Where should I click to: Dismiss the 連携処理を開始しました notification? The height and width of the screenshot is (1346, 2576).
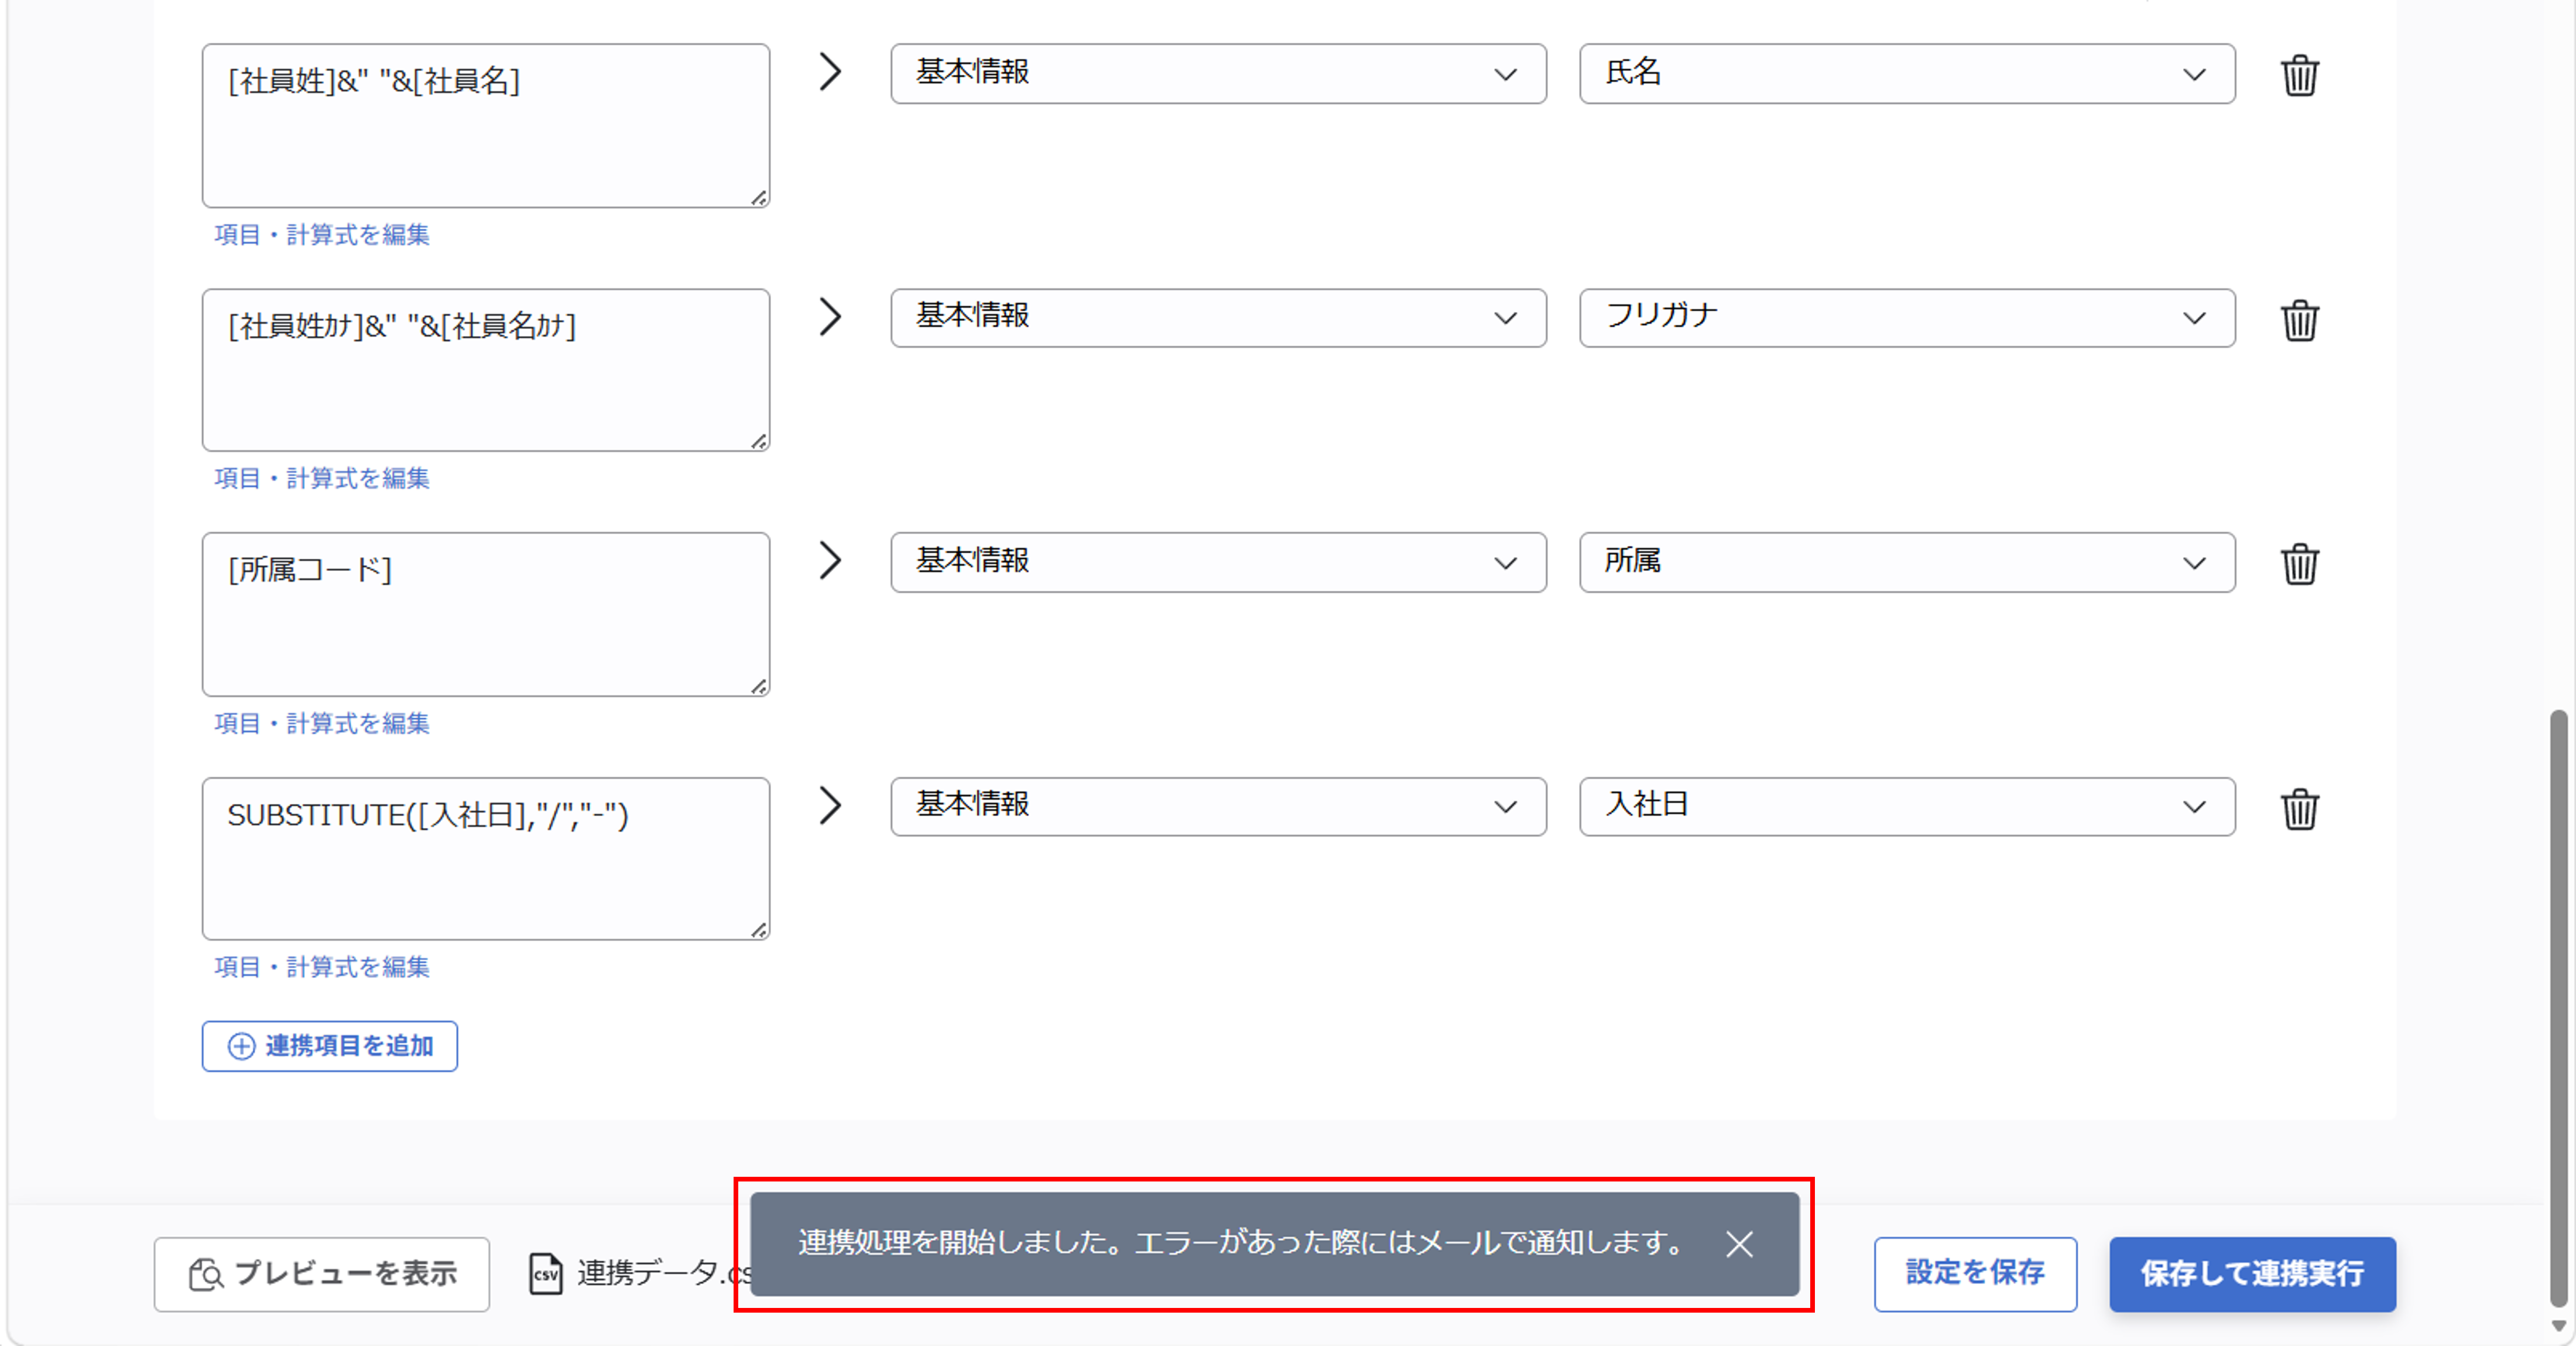click(x=1740, y=1244)
